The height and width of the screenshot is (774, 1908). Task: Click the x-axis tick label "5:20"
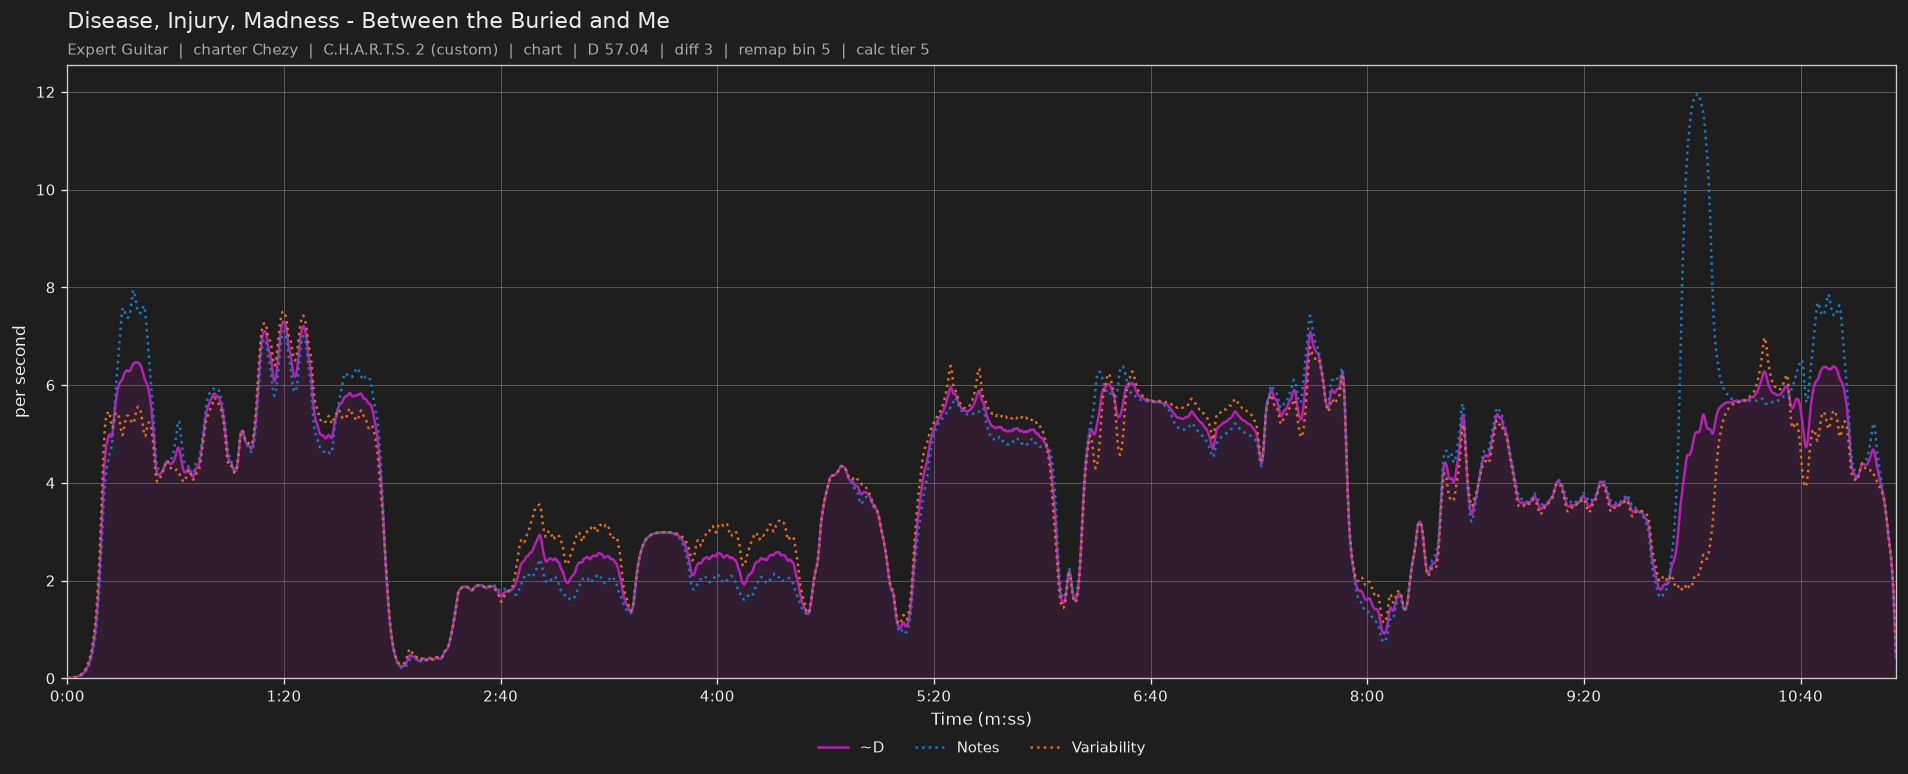[934, 696]
